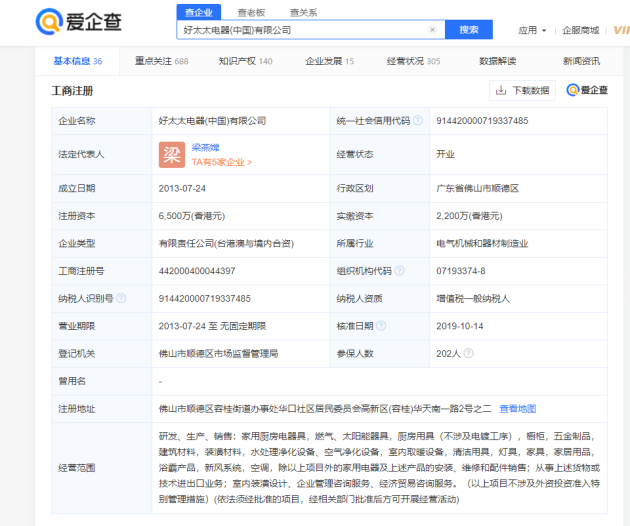Open the 重点关注 688 tab
630x526 pixels.
click(x=161, y=61)
